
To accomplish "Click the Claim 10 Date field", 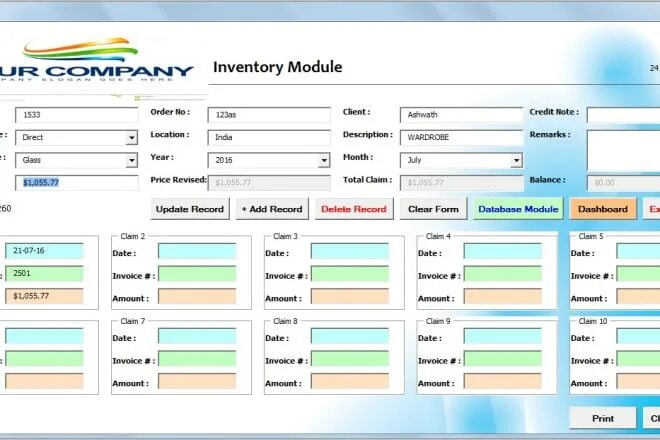I will (638, 336).
